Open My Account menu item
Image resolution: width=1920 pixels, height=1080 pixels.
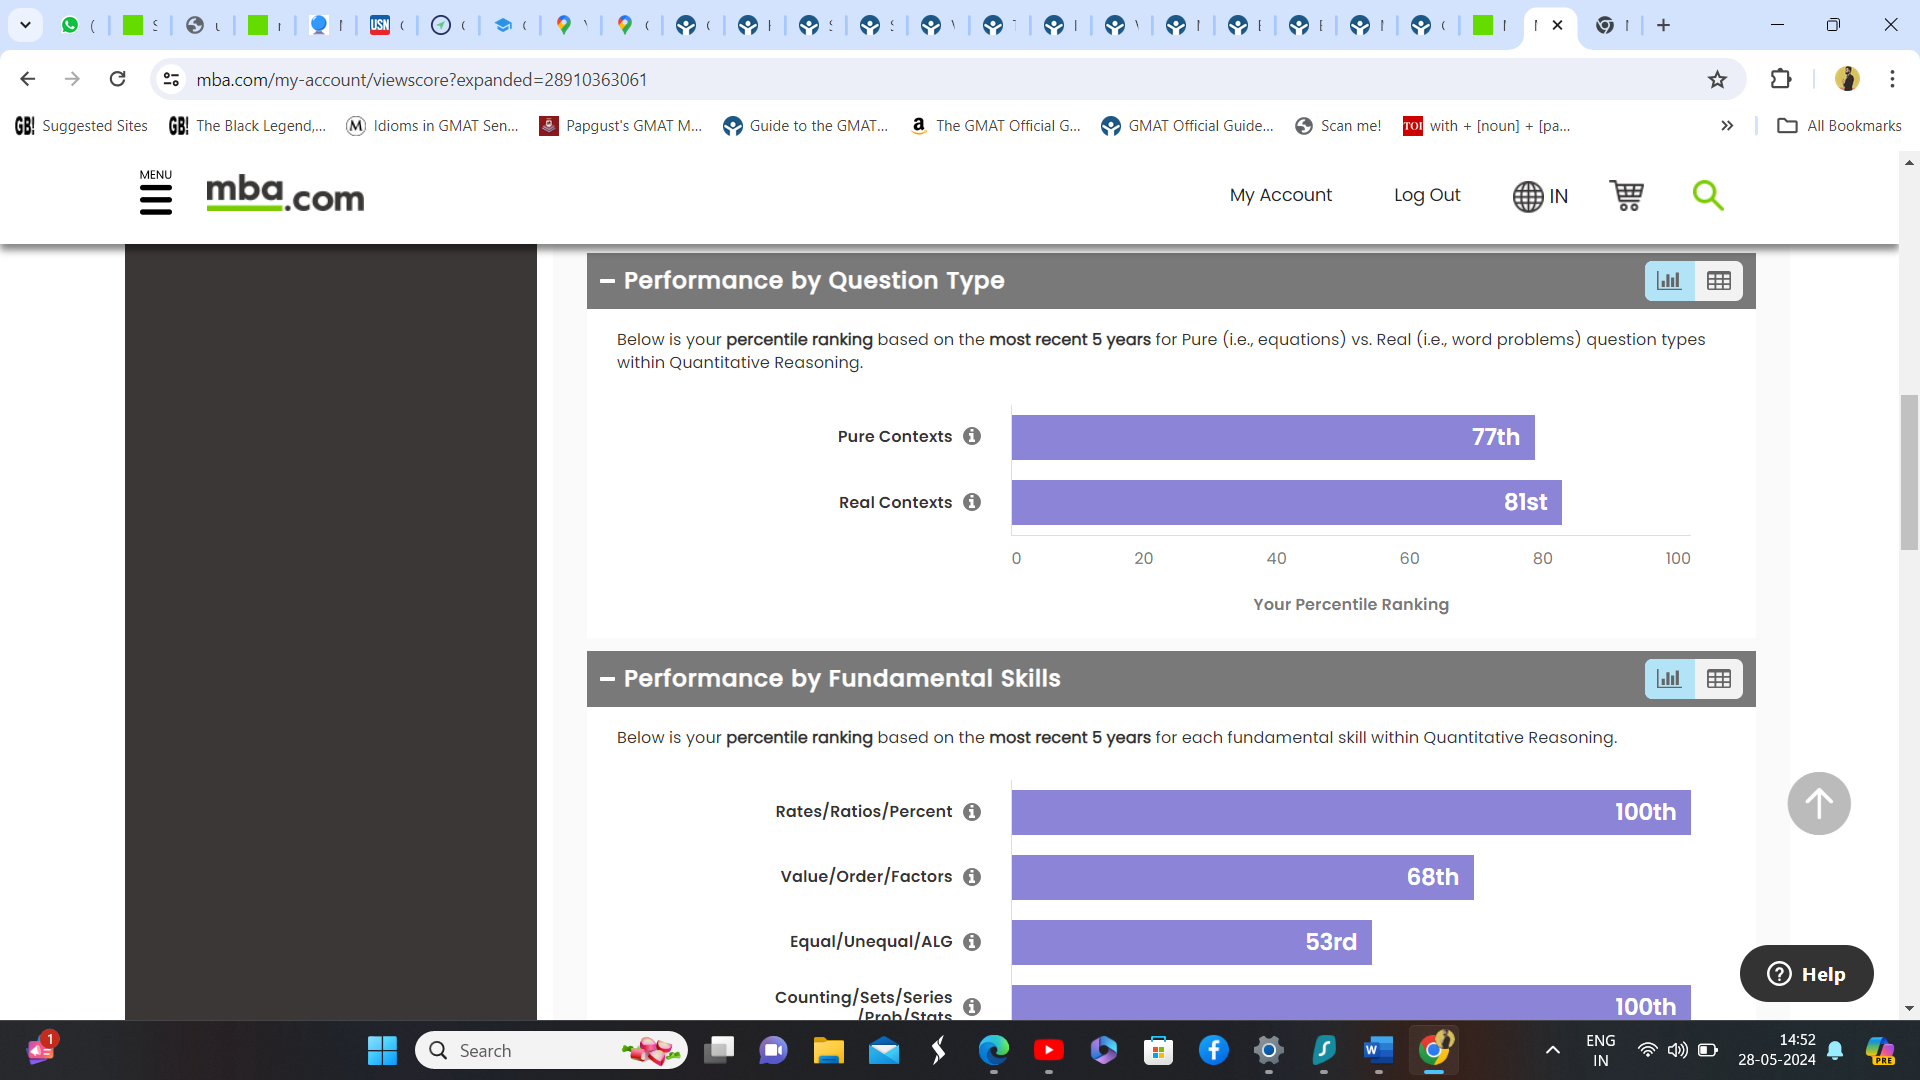[x=1280, y=195]
